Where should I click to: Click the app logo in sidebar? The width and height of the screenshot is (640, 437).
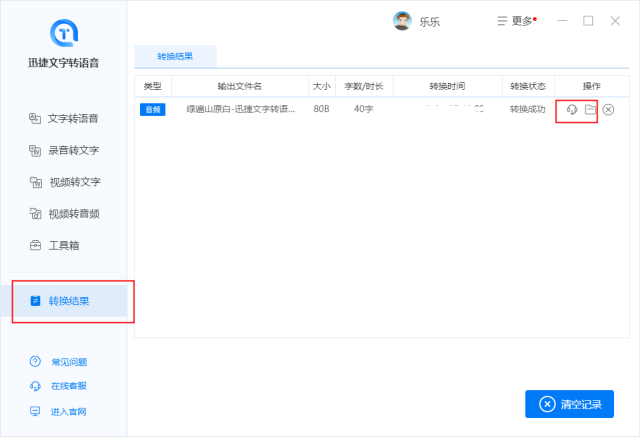(63, 33)
